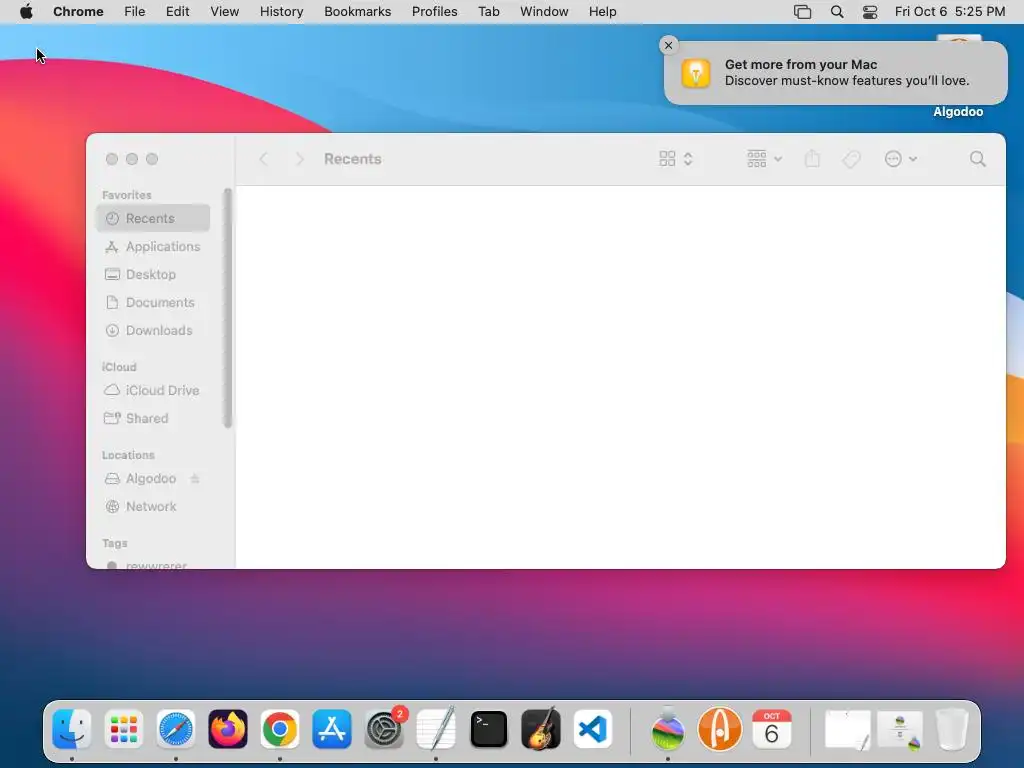Image resolution: width=1024 pixels, height=768 pixels.
Task: Open System Preferences from the Dock
Action: click(x=384, y=729)
